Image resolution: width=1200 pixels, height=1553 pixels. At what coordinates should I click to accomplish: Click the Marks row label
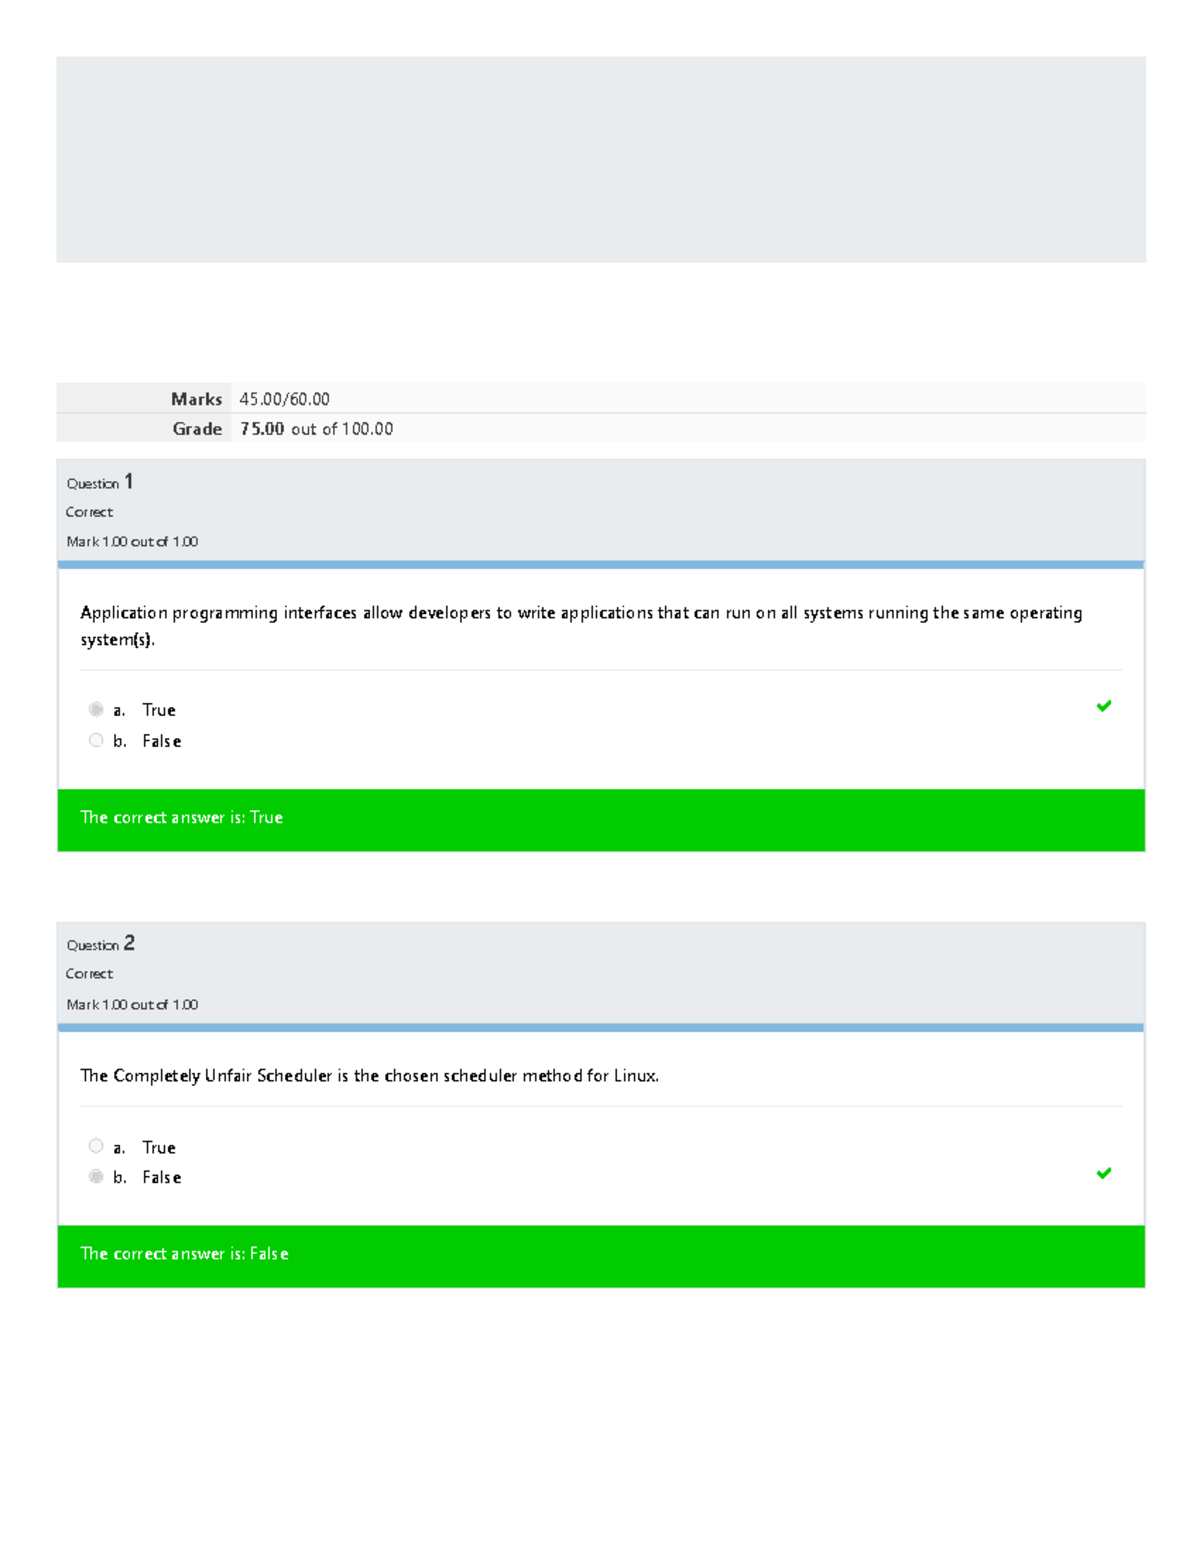(x=197, y=399)
